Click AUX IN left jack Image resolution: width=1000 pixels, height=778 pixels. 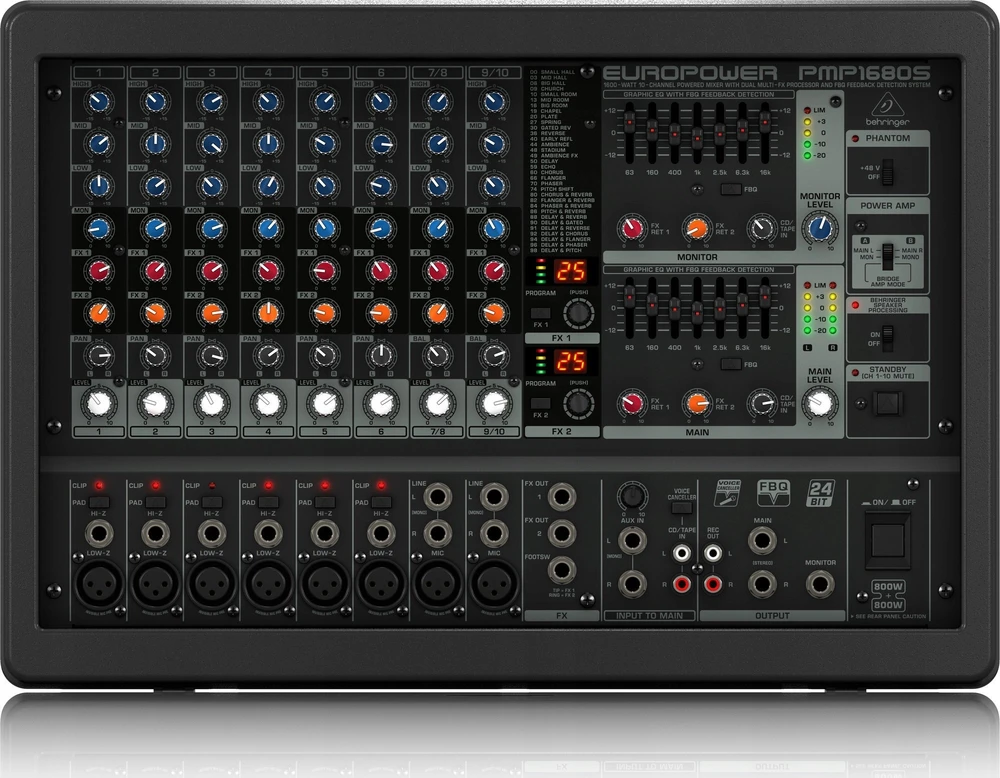click(631, 541)
